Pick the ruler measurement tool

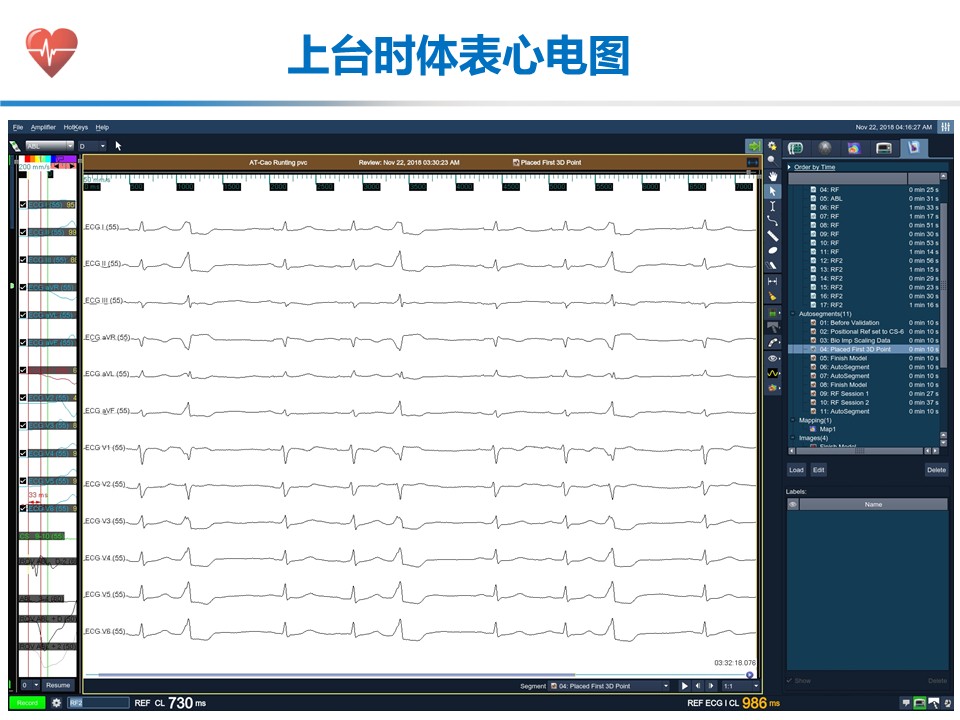773,236
